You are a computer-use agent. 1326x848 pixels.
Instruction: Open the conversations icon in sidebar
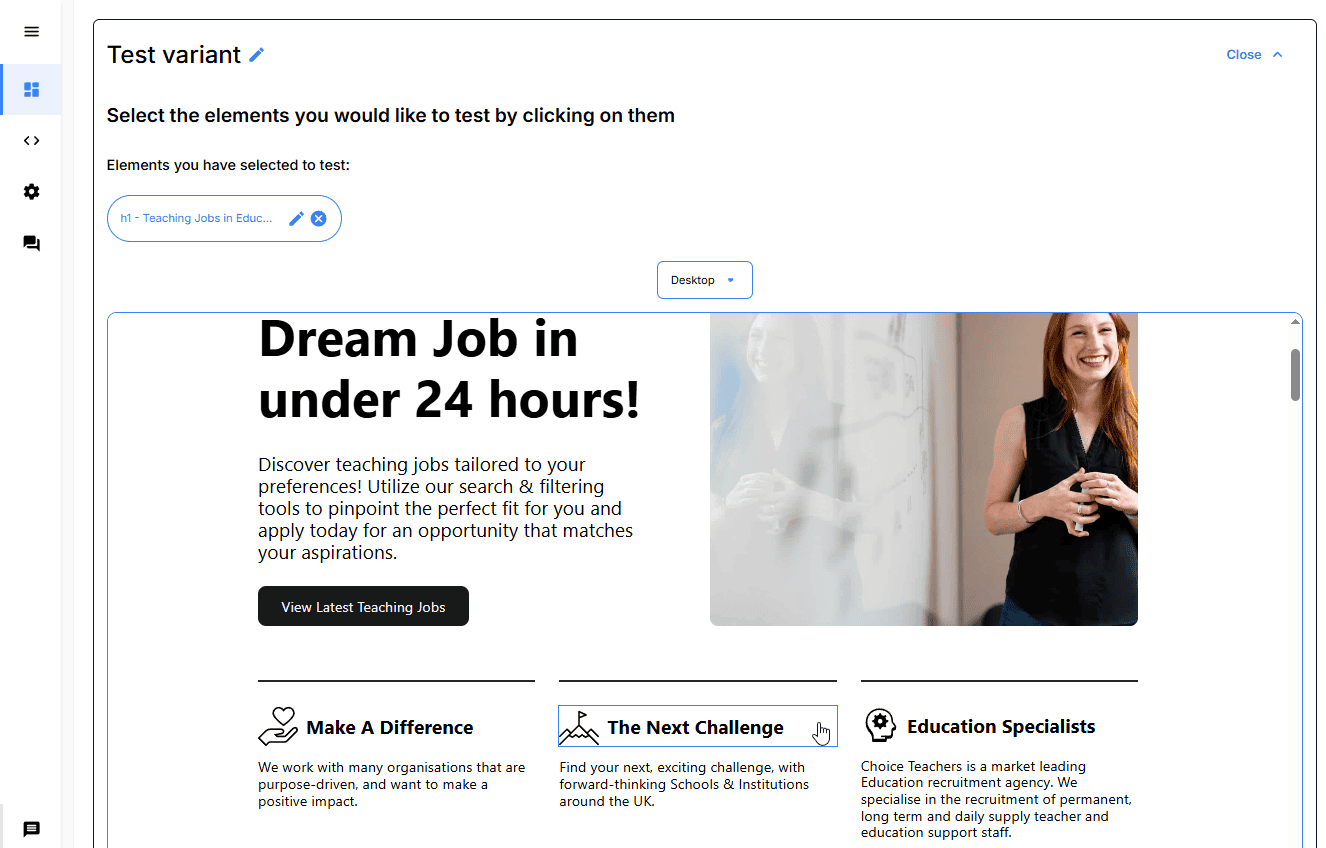[31, 243]
